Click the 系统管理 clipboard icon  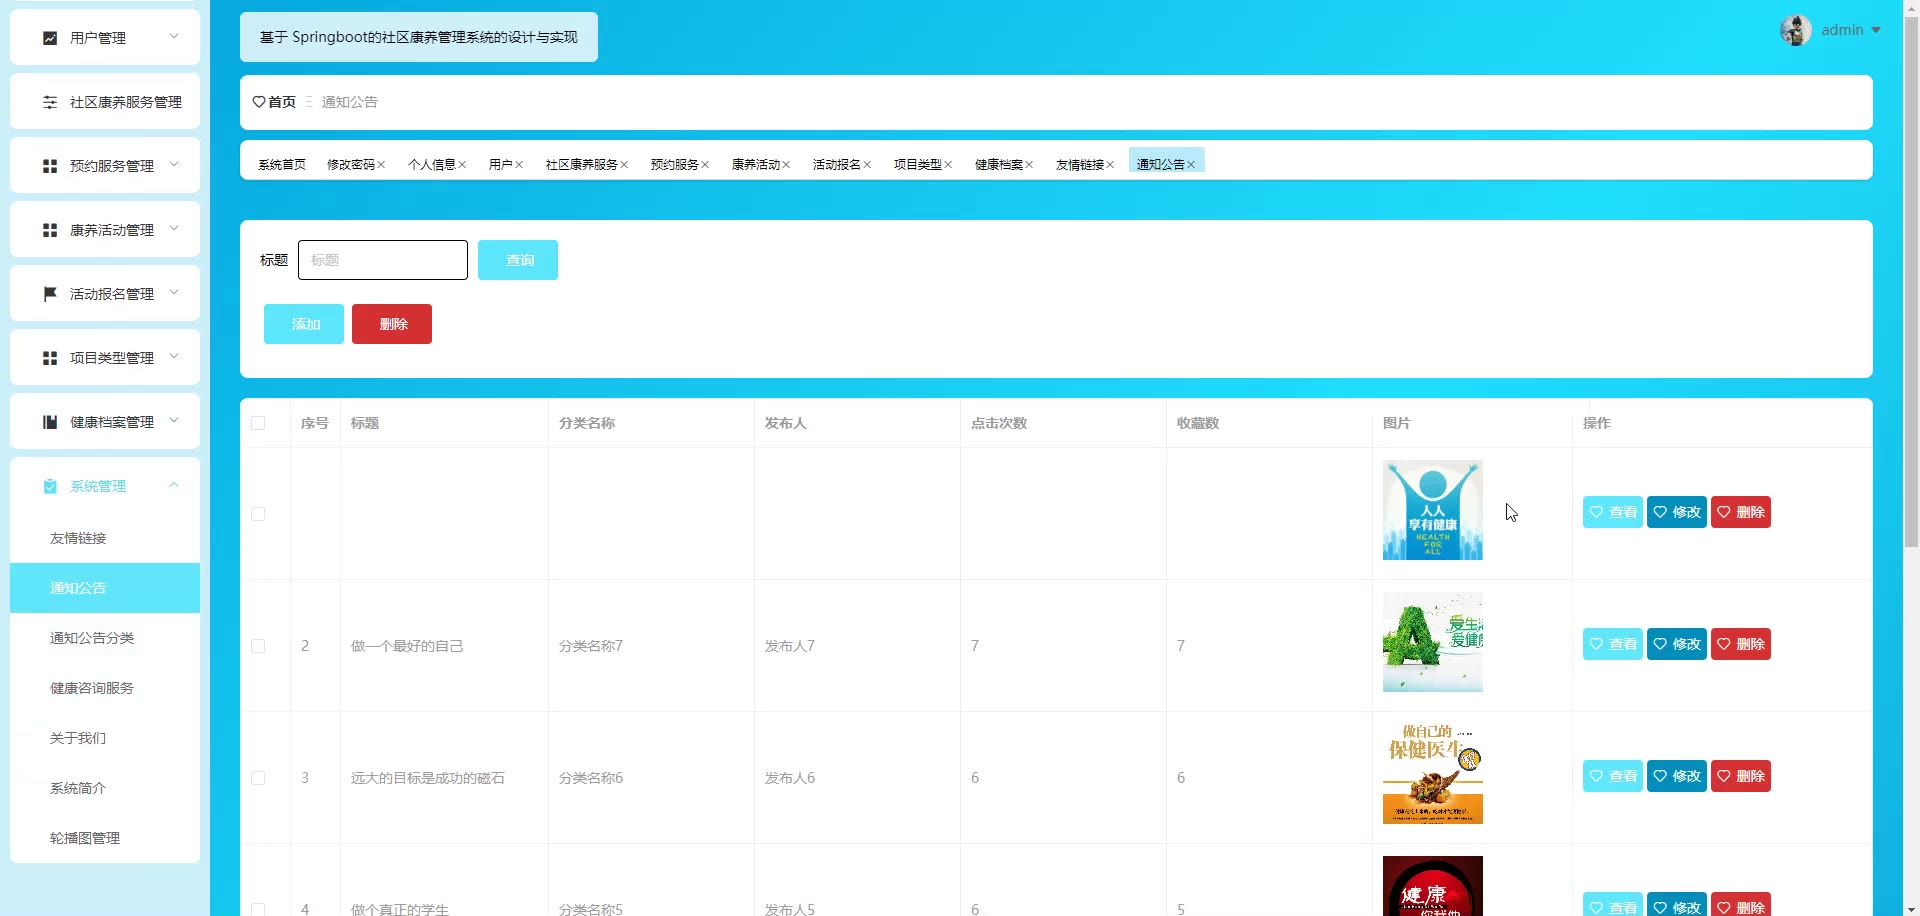point(50,486)
